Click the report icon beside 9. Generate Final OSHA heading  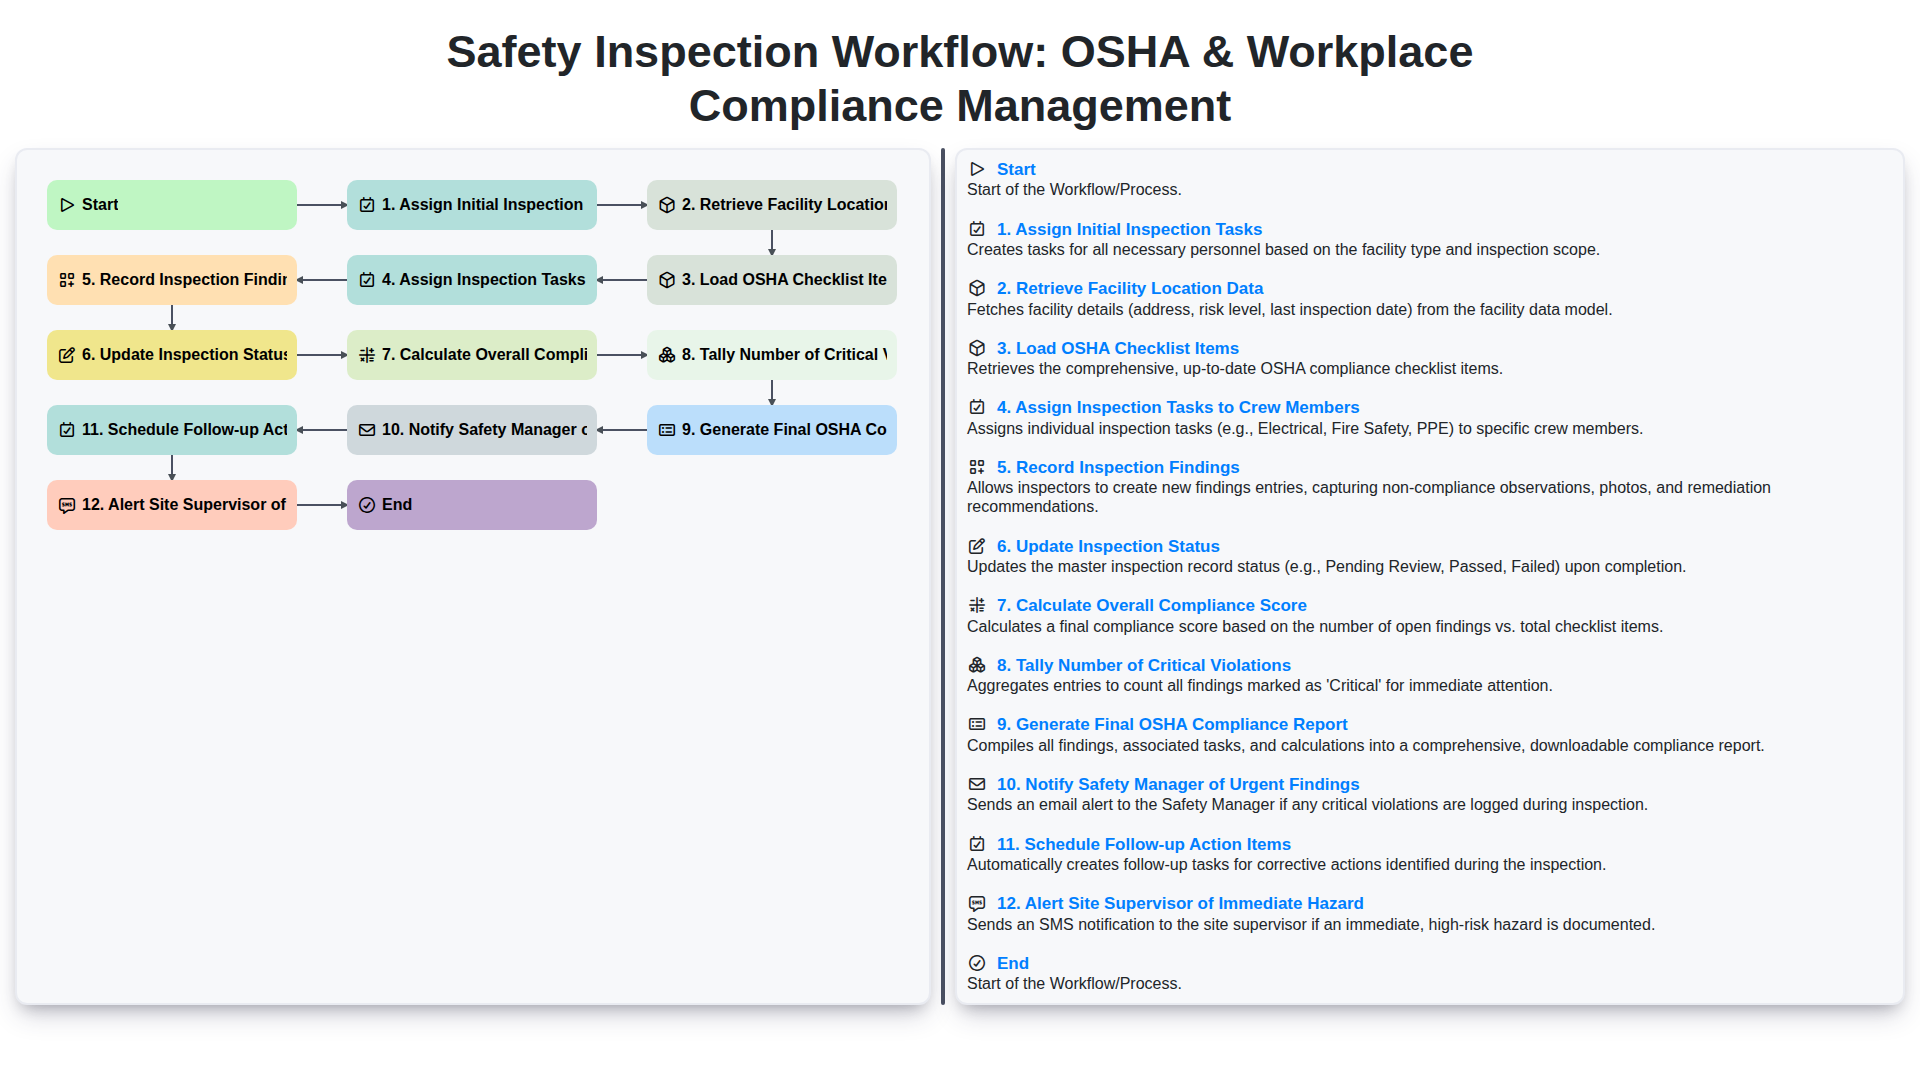(977, 724)
